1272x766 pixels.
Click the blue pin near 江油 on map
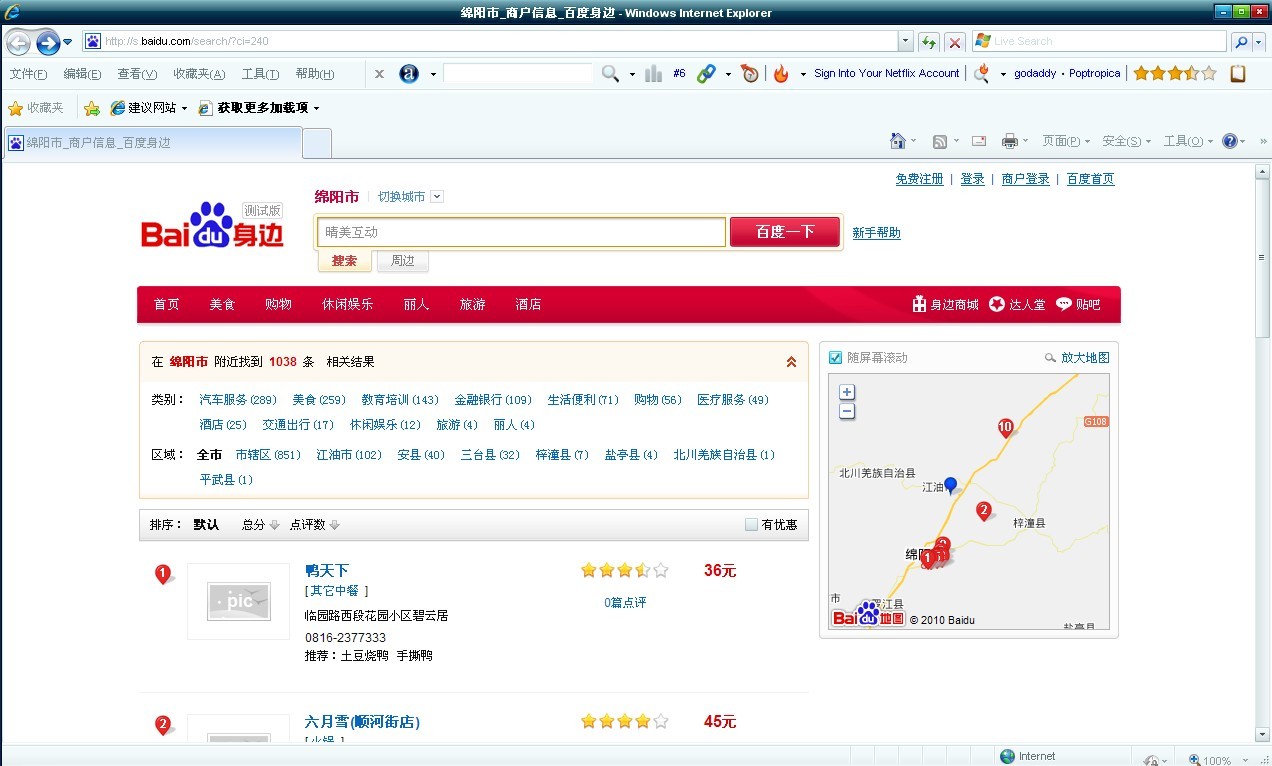[951, 485]
